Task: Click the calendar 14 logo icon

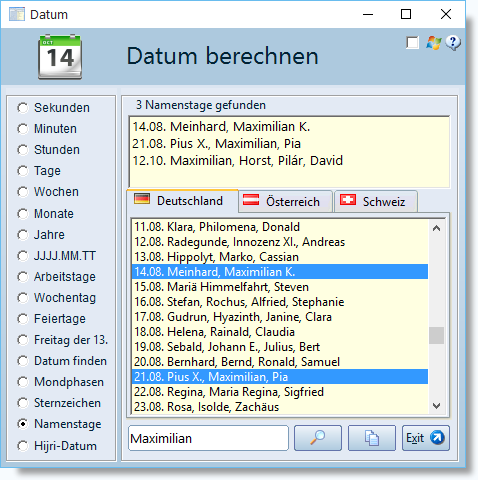Action: (x=60, y=57)
